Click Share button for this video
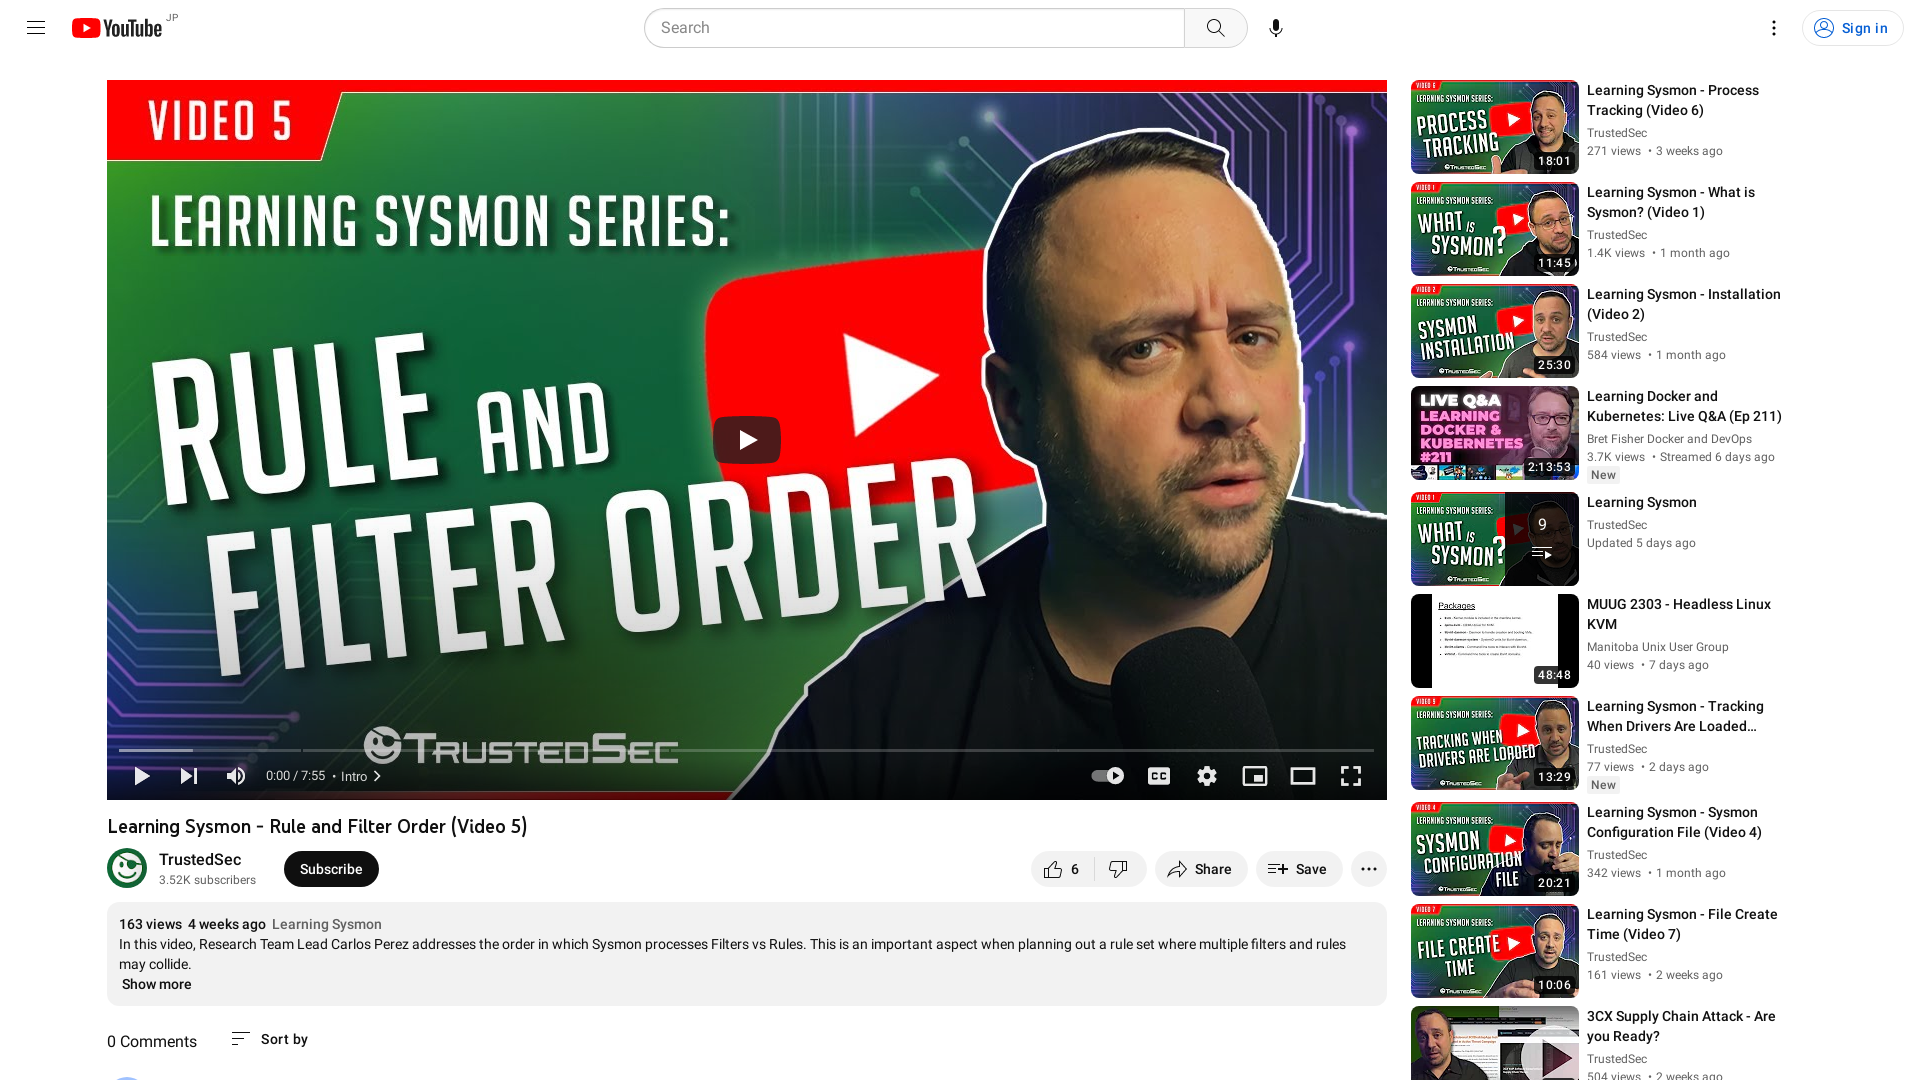The height and width of the screenshot is (1080, 1920). (1199, 868)
